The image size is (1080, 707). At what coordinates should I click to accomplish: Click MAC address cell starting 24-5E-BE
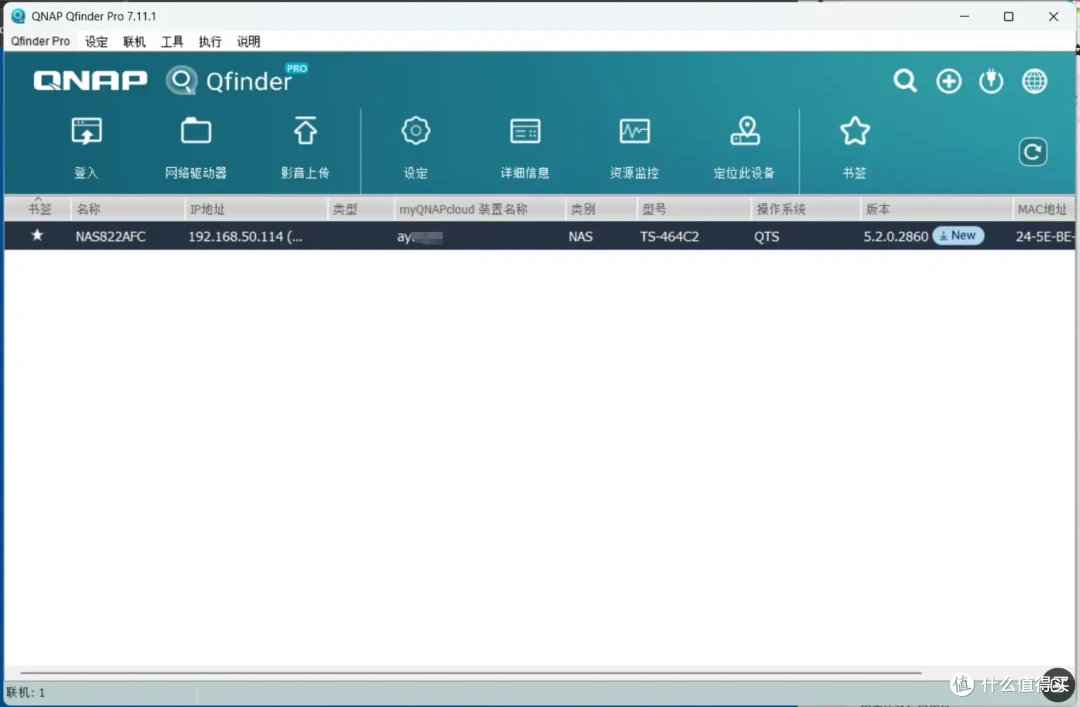tap(1044, 236)
